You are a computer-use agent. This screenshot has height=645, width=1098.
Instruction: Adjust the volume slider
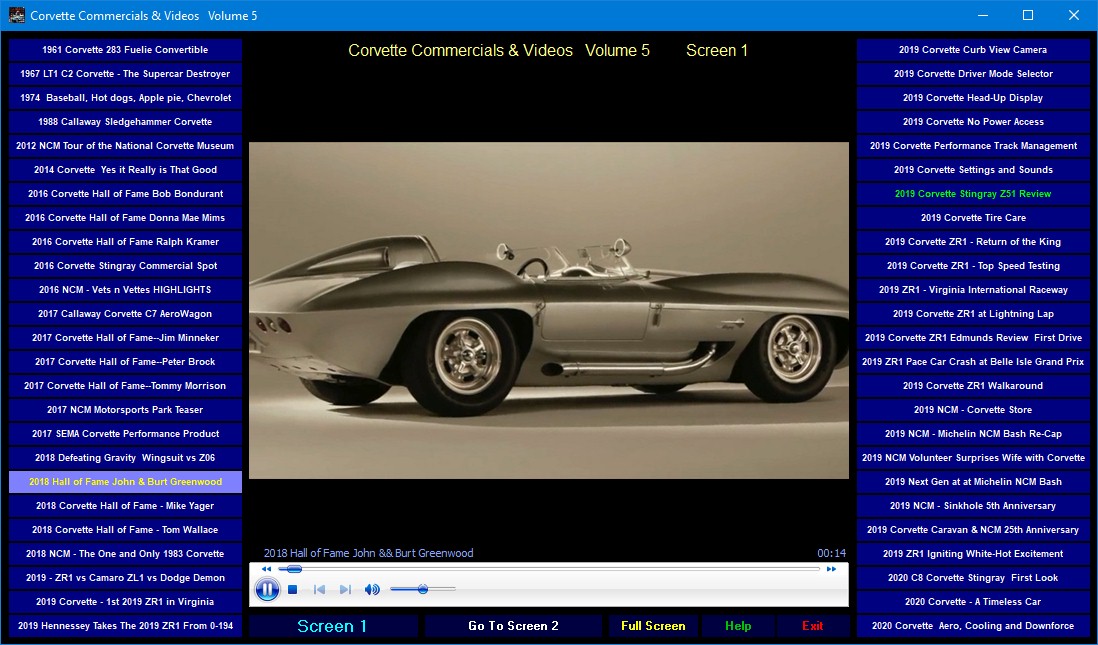point(422,590)
